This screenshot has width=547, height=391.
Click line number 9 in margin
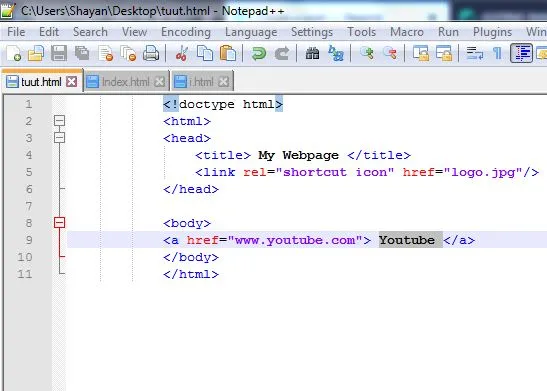(x=29, y=240)
